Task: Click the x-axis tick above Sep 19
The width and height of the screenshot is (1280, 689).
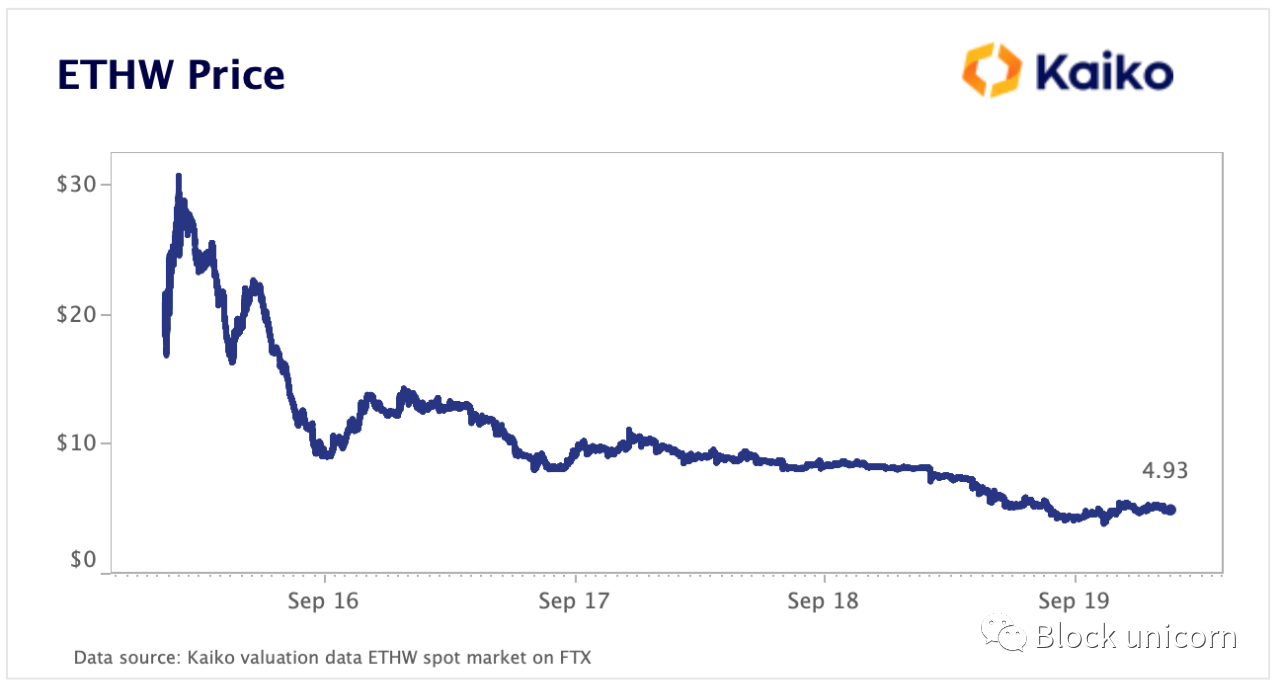Action: point(1075,577)
